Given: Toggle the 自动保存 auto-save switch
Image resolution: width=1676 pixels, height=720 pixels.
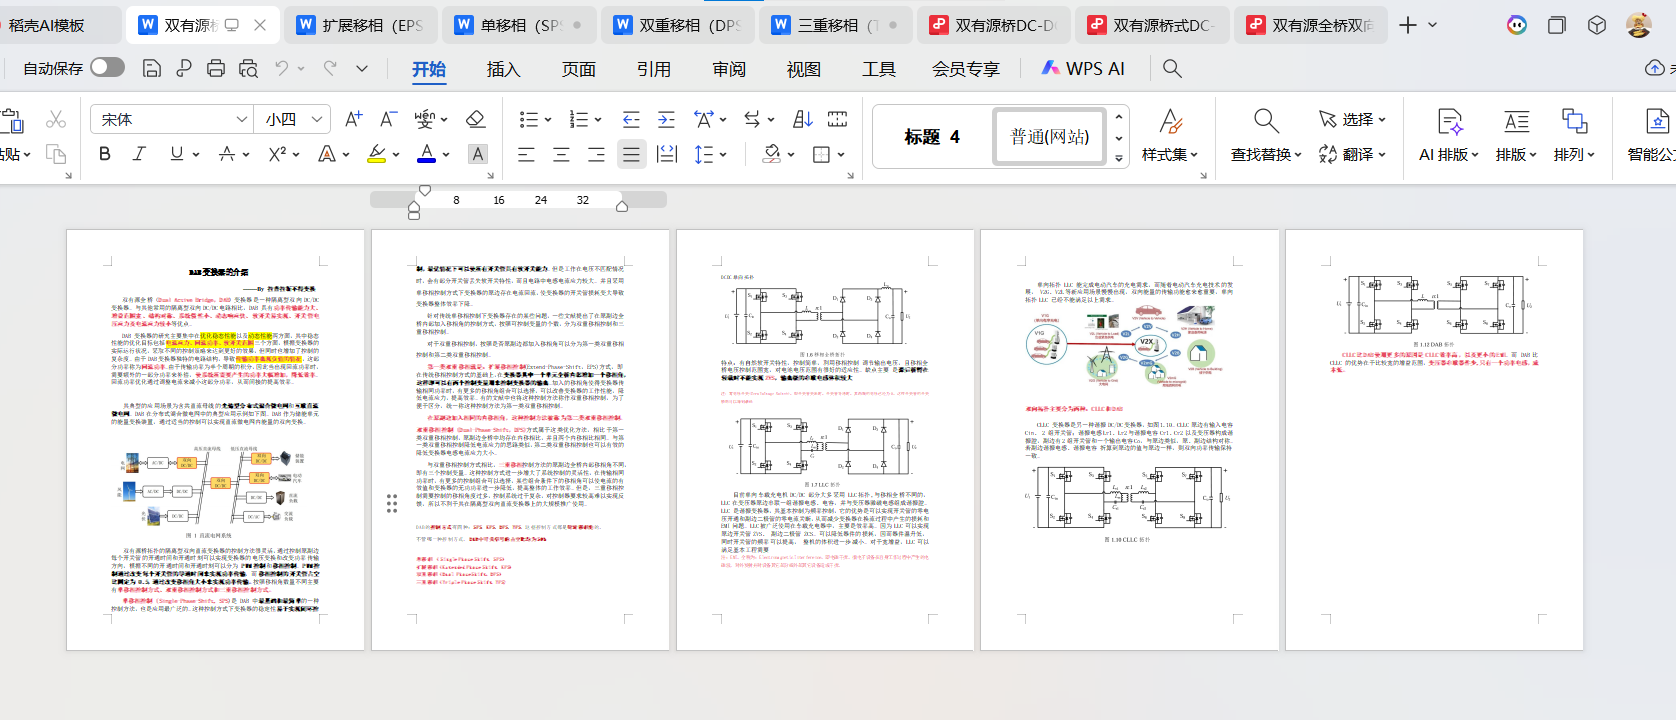Looking at the screenshot, I should click(x=107, y=68).
